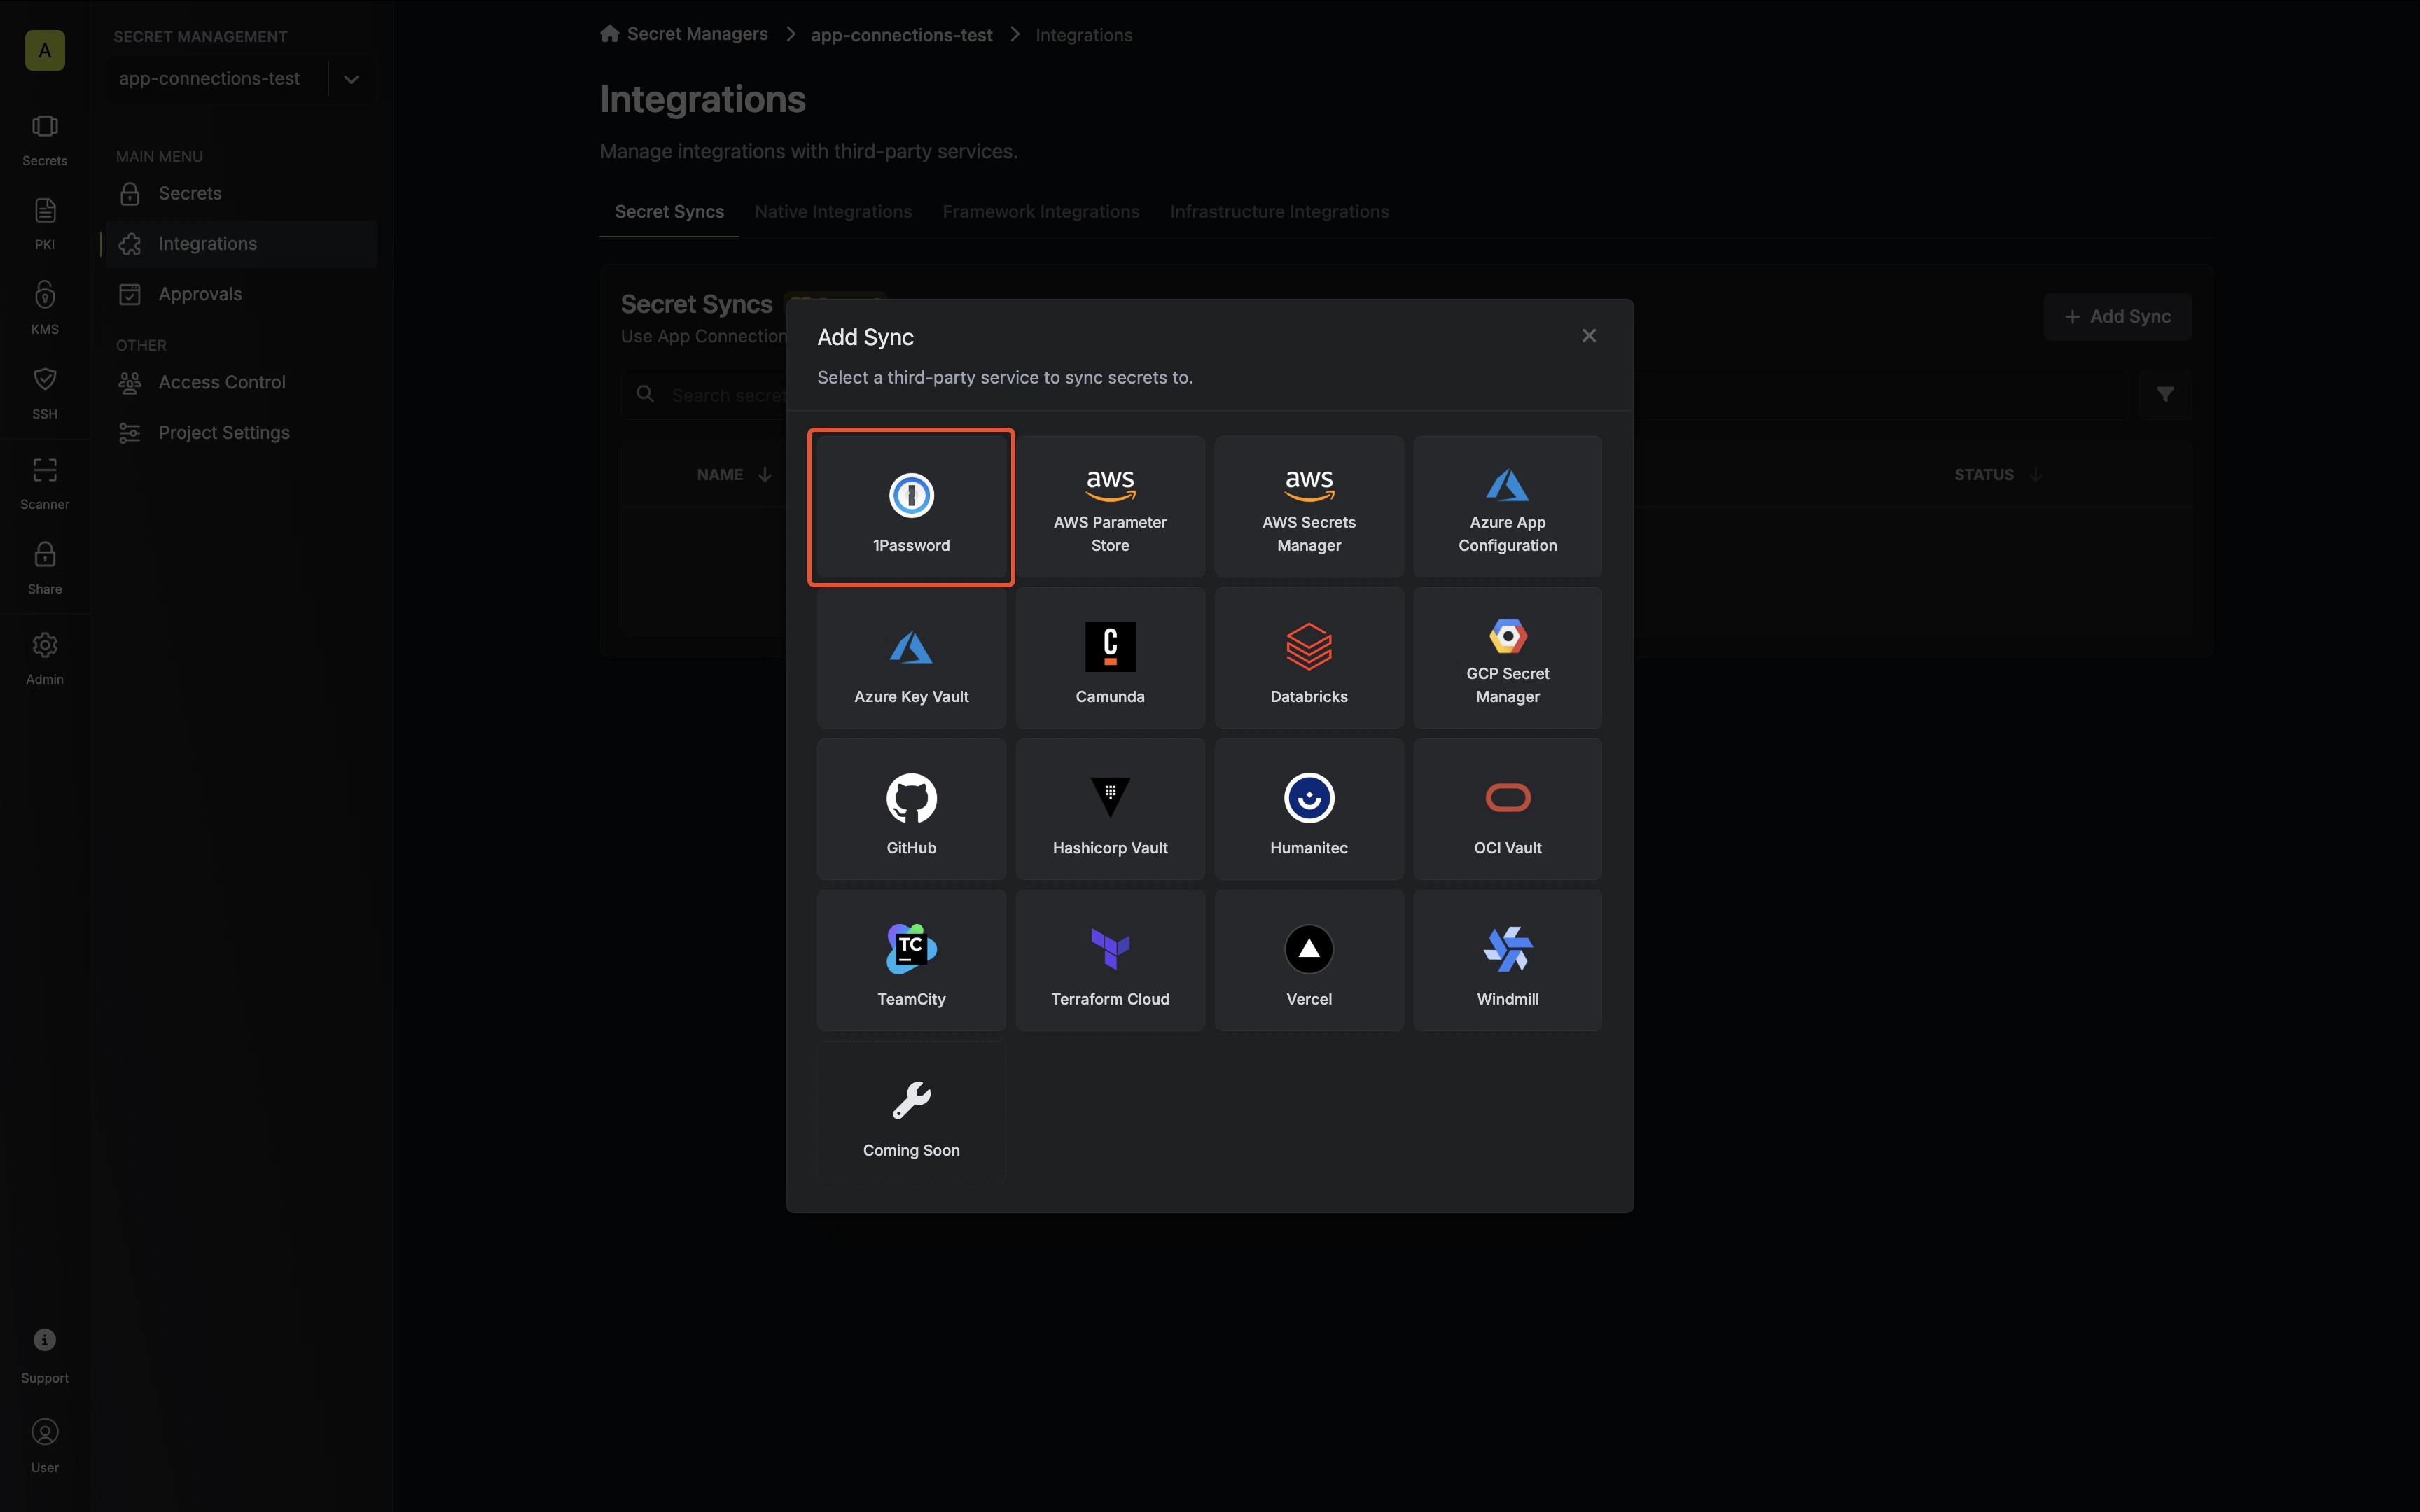This screenshot has width=2420, height=1512.
Task: Open SSH in the icon rail
Action: pos(45,393)
